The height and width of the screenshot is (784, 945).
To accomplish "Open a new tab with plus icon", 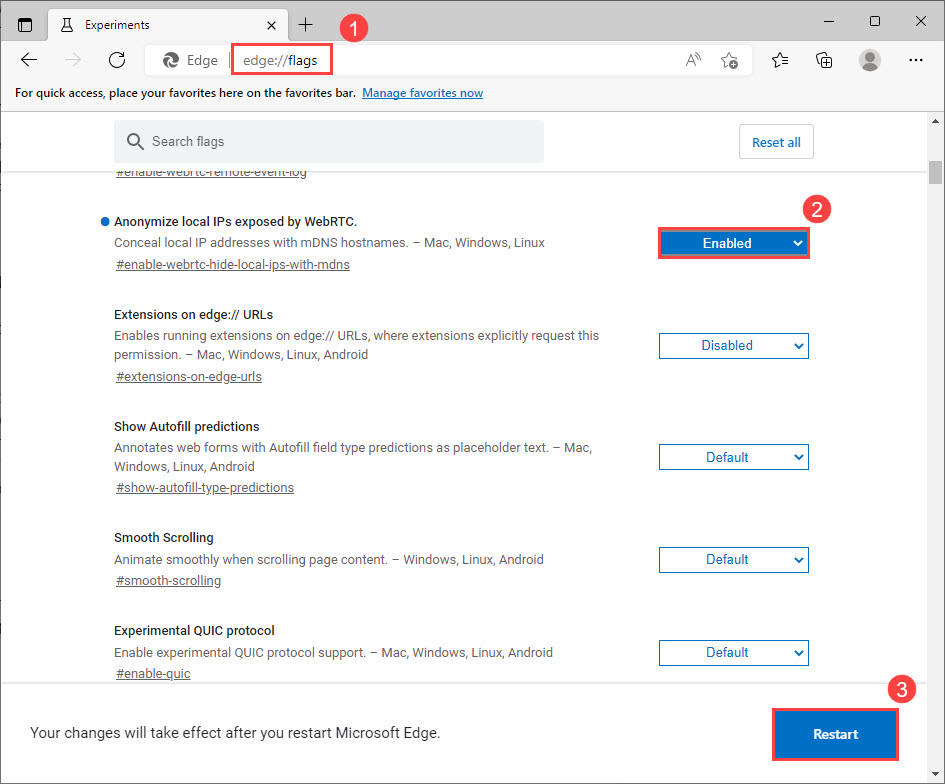I will [x=306, y=25].
